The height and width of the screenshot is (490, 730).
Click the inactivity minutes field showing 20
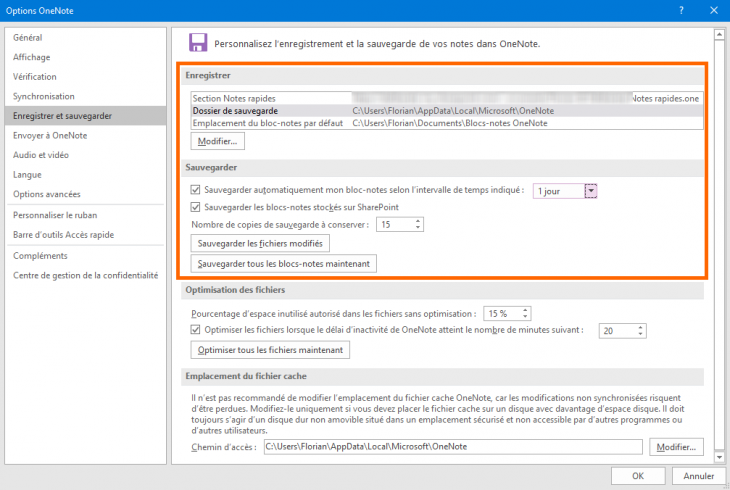(x=618, y=331)
